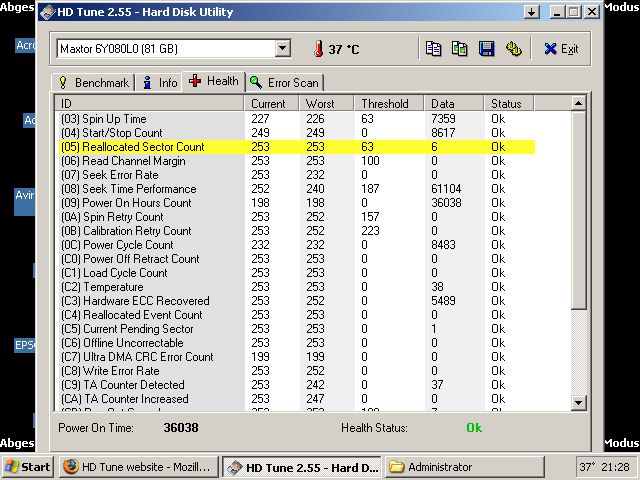640x480 pixels.
Task: Select the (C4) Reallocated Event Count row
Action: [297, 315]
